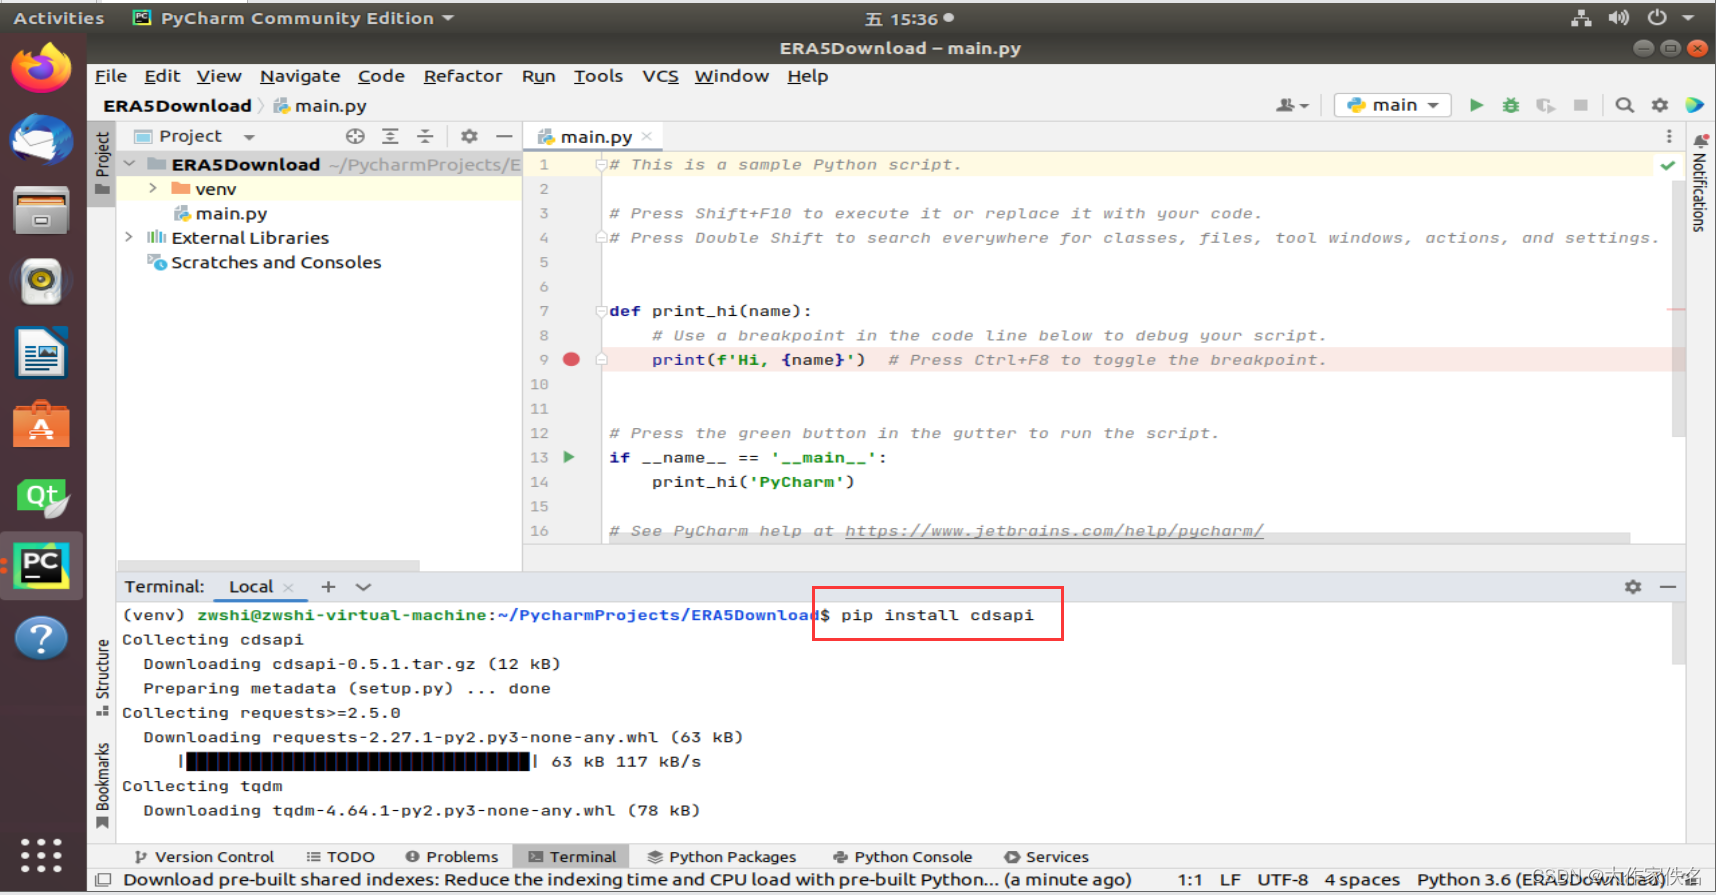Select opened file locate target icon
The width and height of the screenshot is (1716, 895).
click(355, 136)
